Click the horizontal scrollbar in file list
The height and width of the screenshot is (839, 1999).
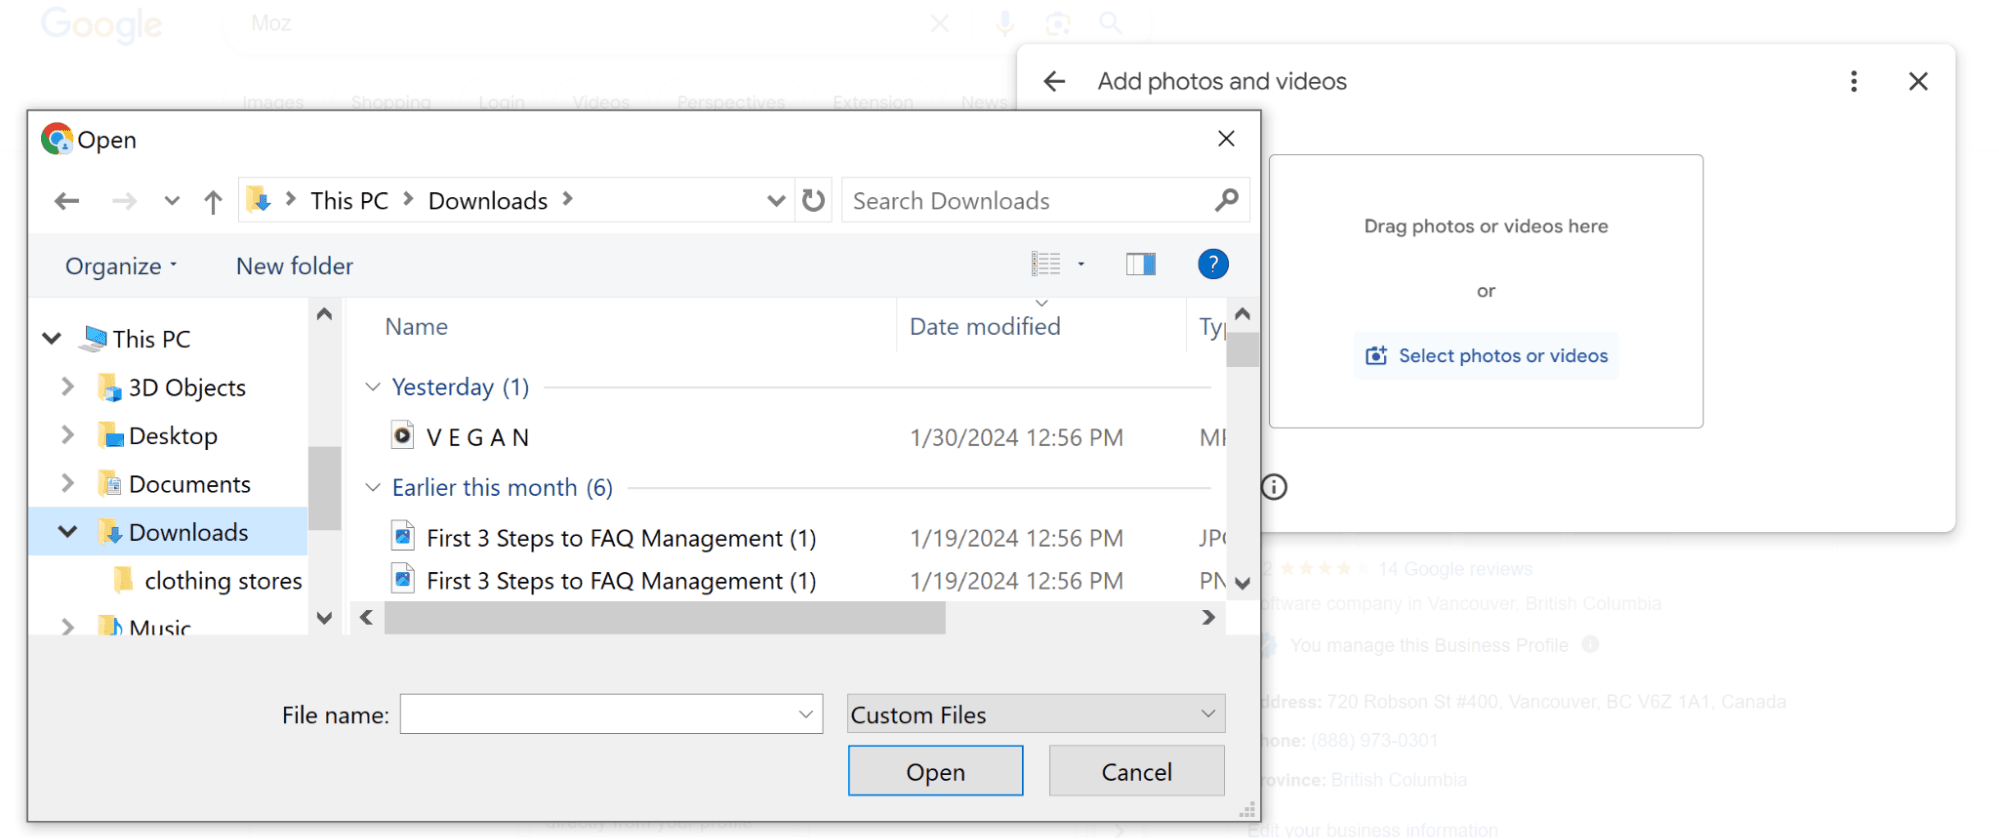664,618
